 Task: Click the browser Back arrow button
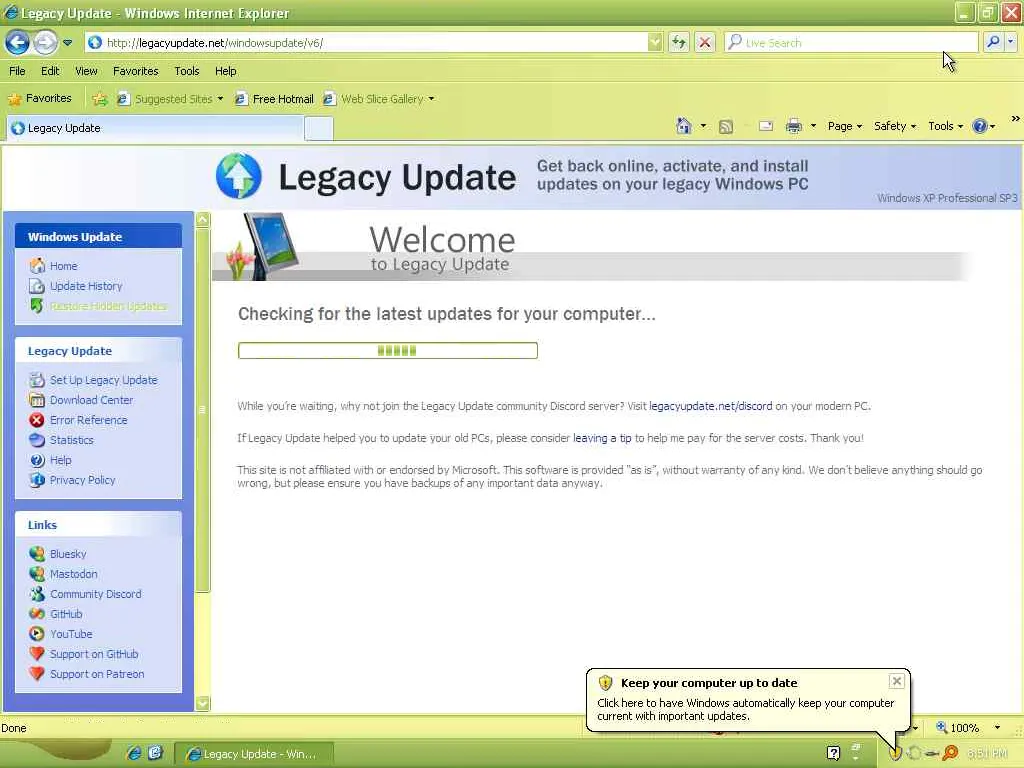[x=17, y=42]
